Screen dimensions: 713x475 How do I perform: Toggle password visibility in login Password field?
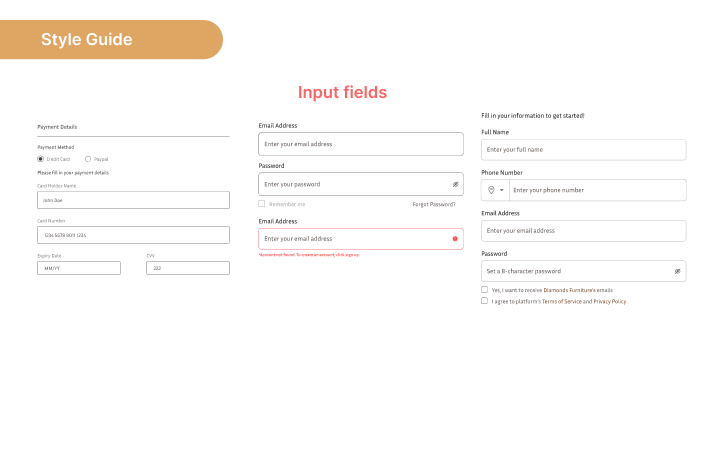click(455, 184)
